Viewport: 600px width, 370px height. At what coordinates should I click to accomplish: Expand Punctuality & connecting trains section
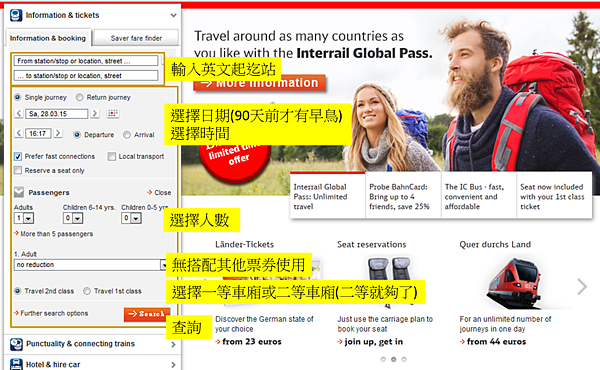coord(173,344)
